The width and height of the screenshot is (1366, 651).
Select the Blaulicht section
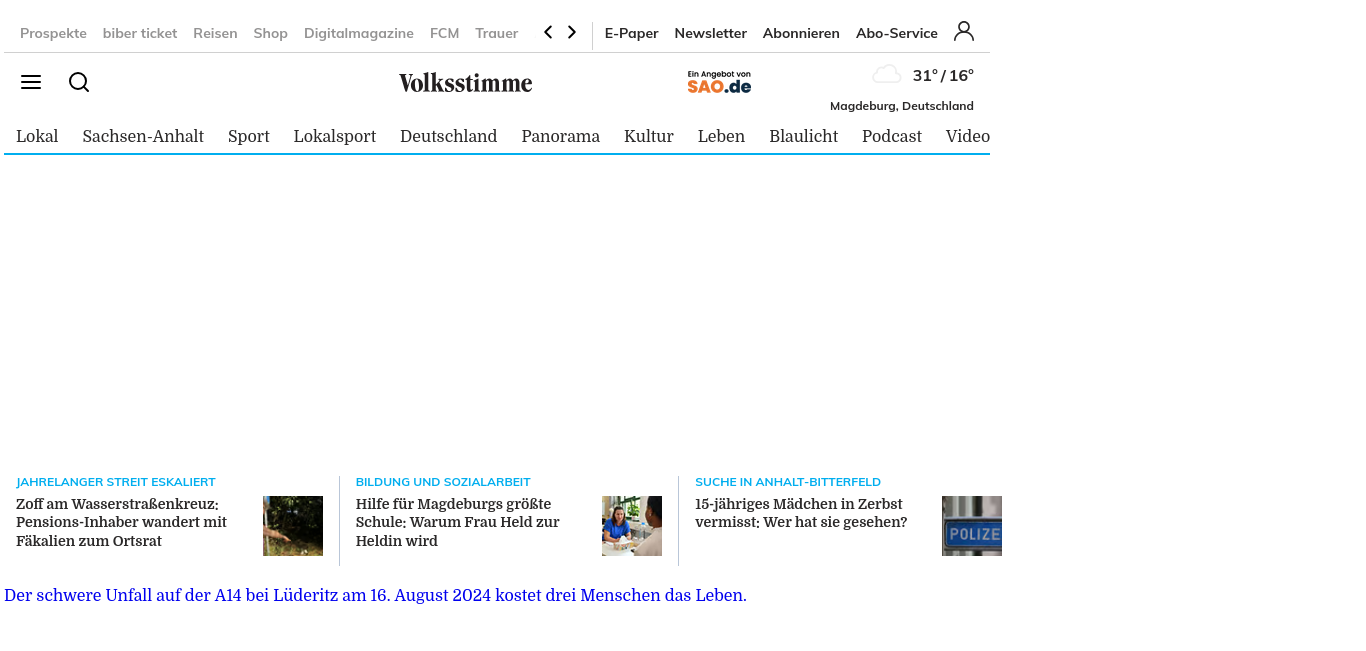(x=804, y=136)
